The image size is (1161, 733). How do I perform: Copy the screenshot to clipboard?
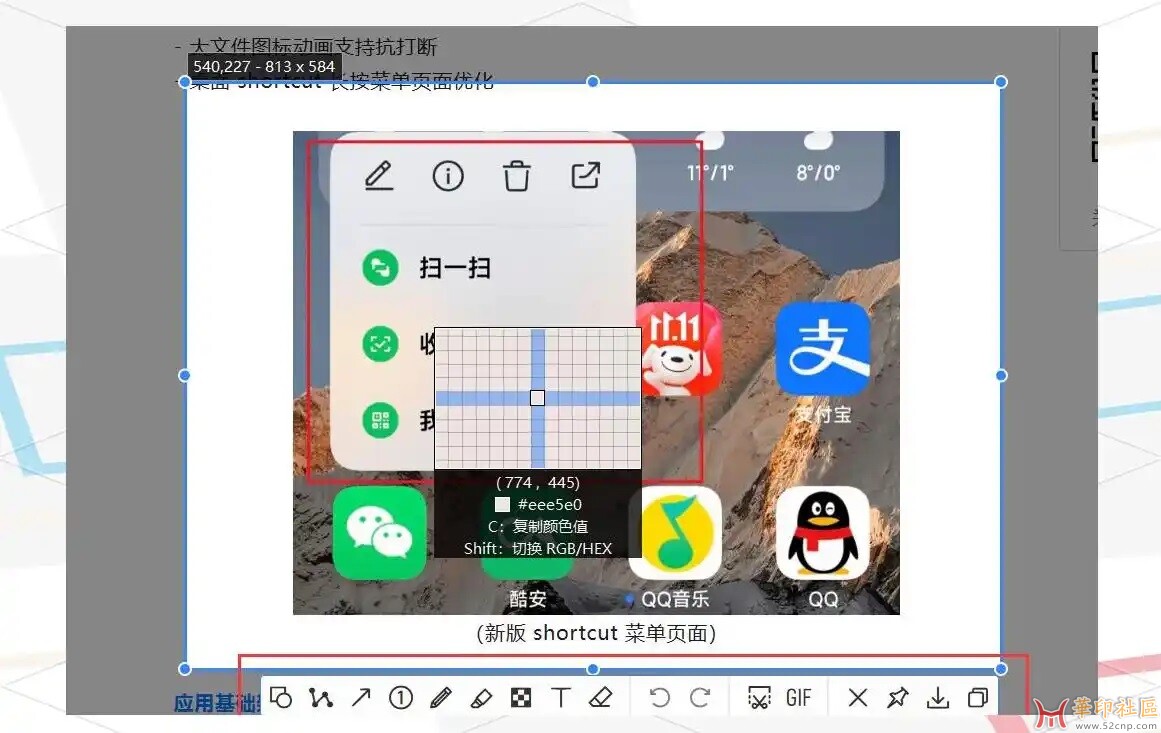977,697
